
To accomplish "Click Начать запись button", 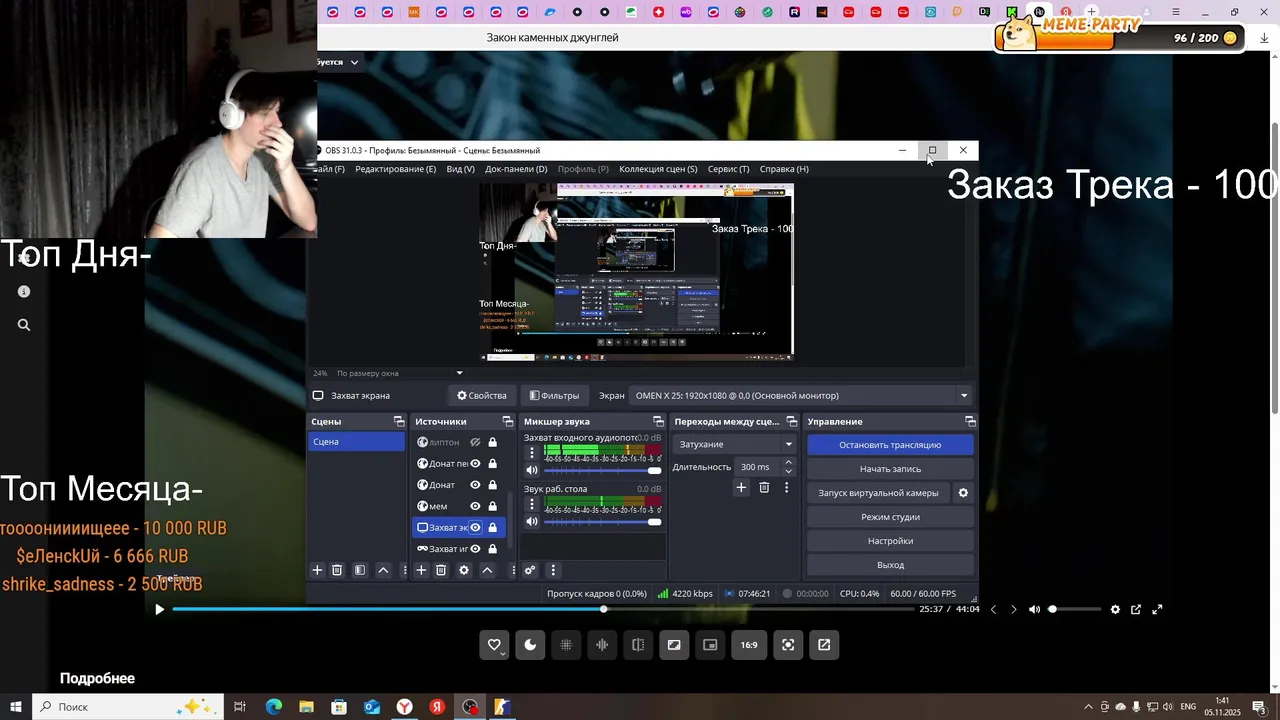I will tap(890, 469).
